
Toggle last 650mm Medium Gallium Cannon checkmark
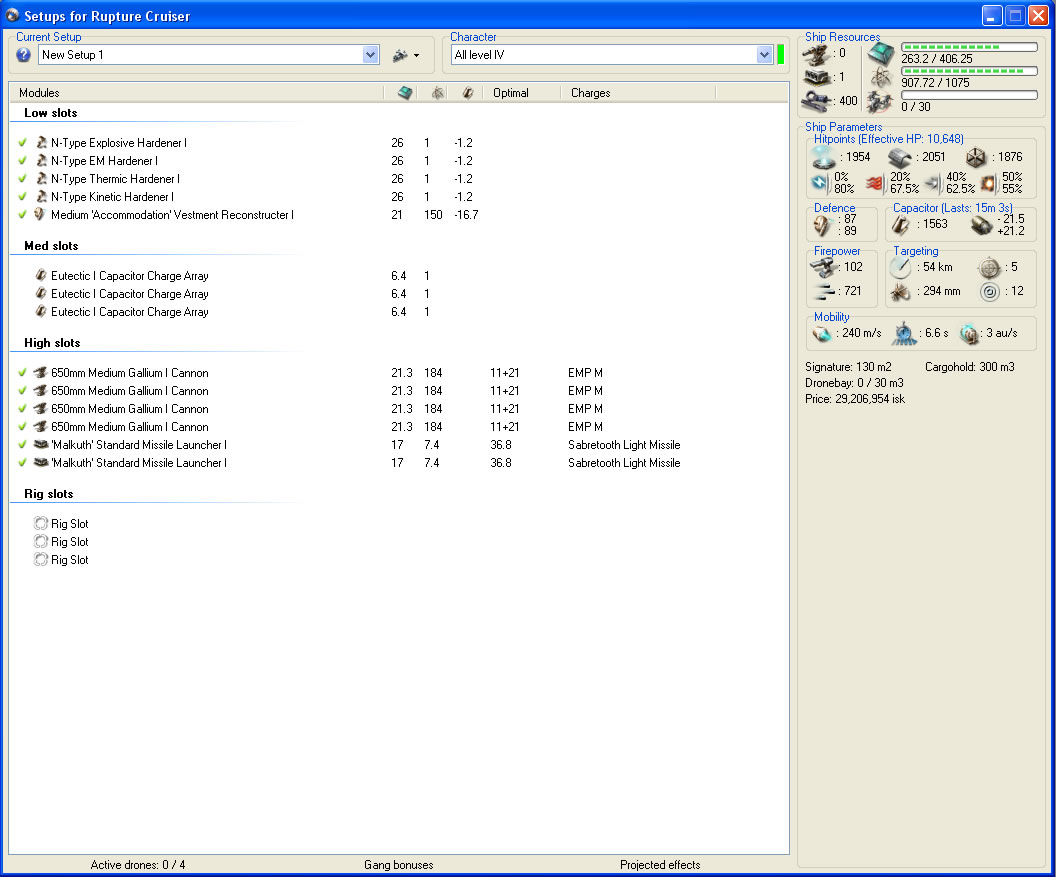click(22, 427)
